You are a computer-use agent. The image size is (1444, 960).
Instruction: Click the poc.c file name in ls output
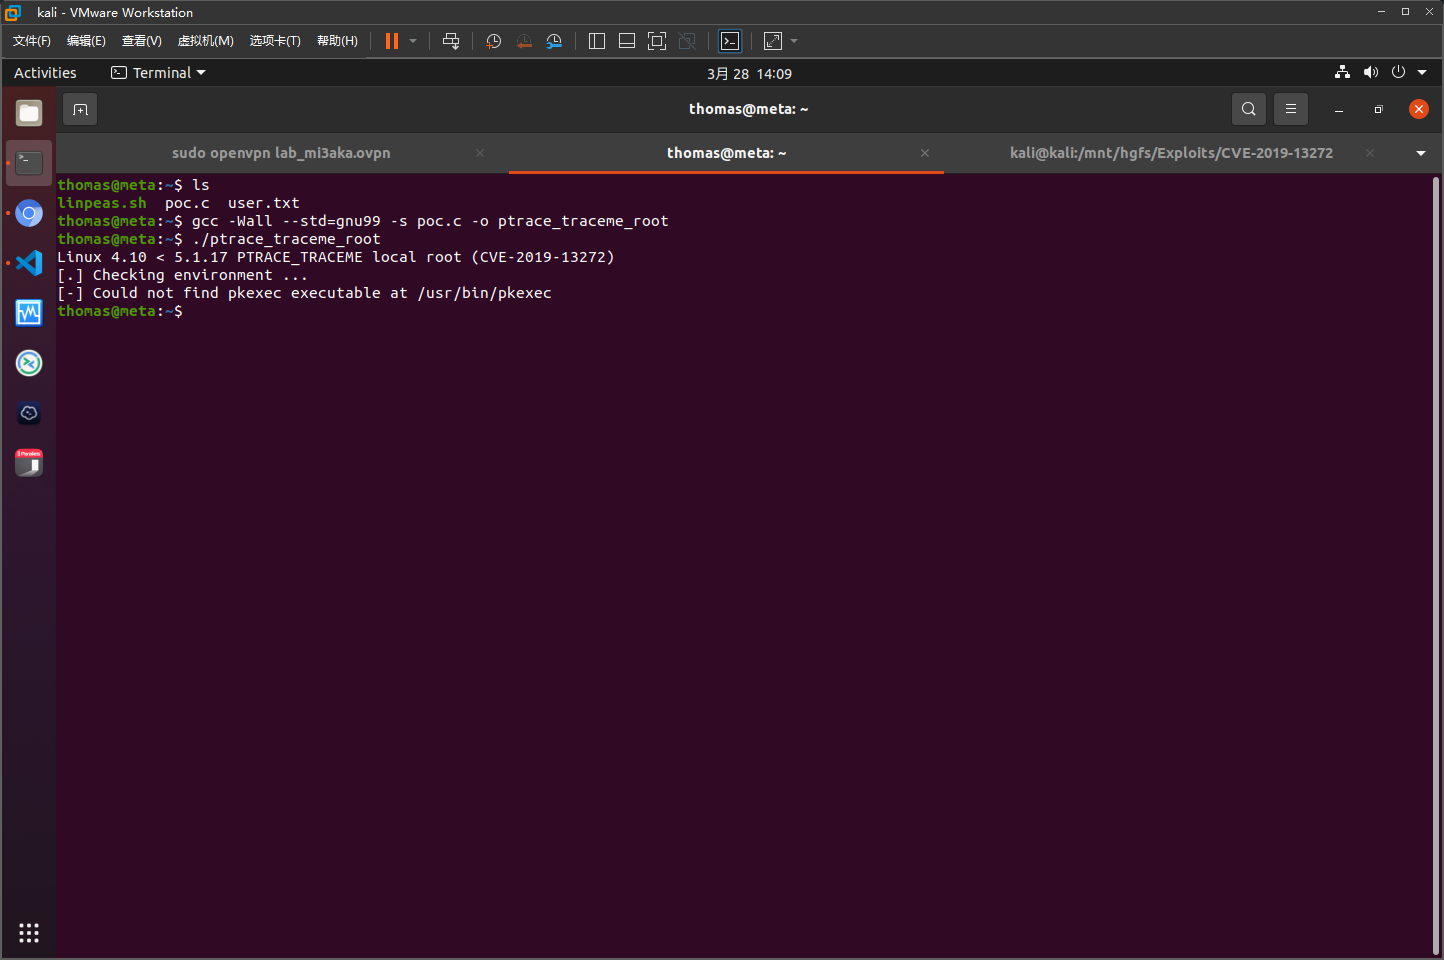click(188, 203)
